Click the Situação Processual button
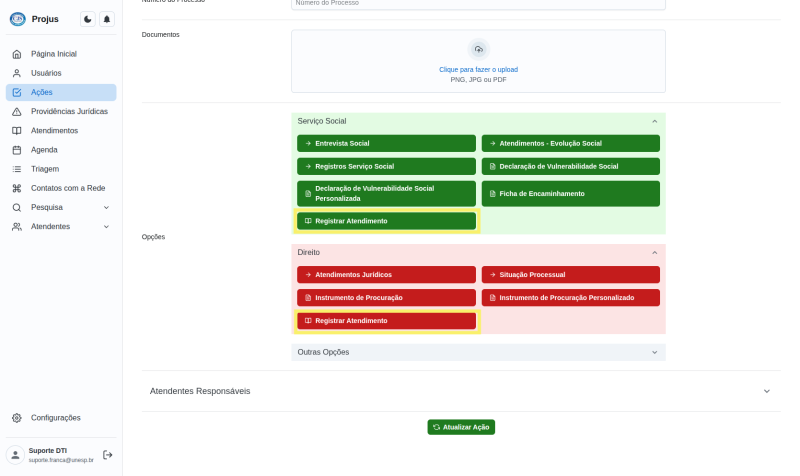Screen dimensions: 800x476 click(x=570, y=274)
